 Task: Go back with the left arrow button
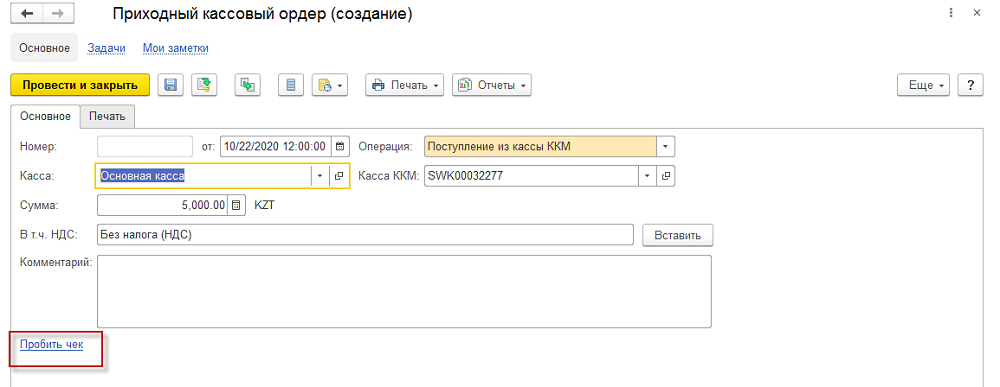click(x=27, y=13)
